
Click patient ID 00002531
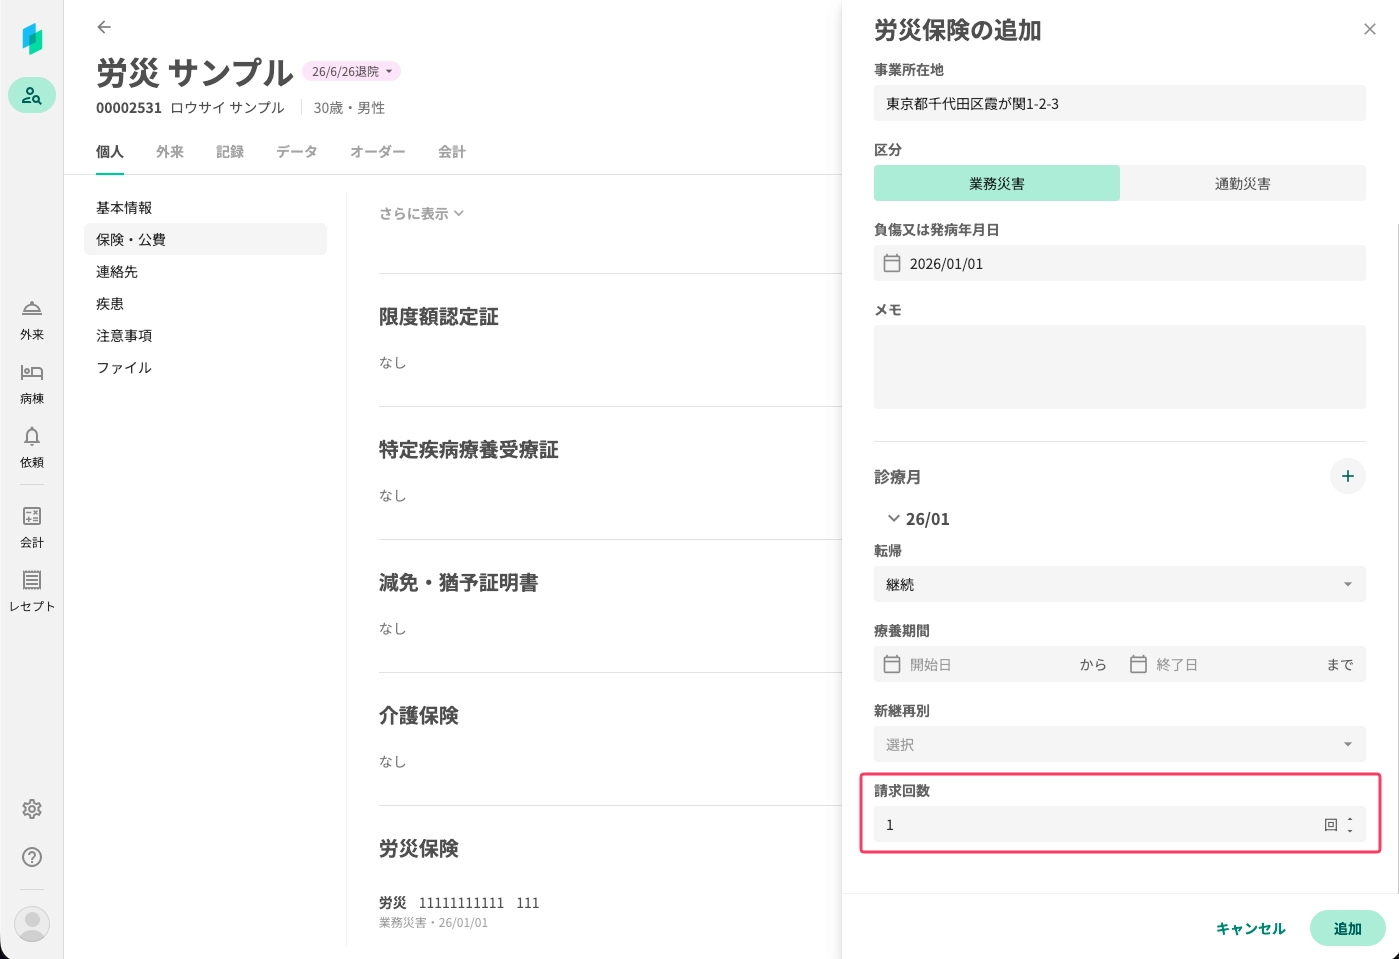click(x=129, y=107)
